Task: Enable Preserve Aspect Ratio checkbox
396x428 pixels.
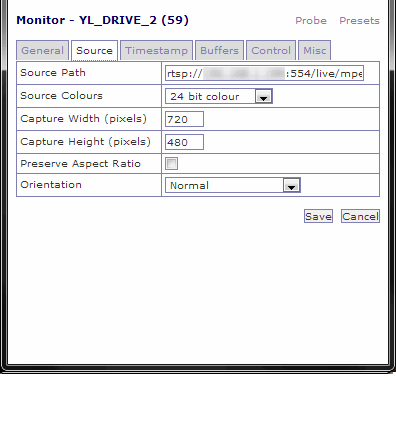Action: click(x=171, y=164)
